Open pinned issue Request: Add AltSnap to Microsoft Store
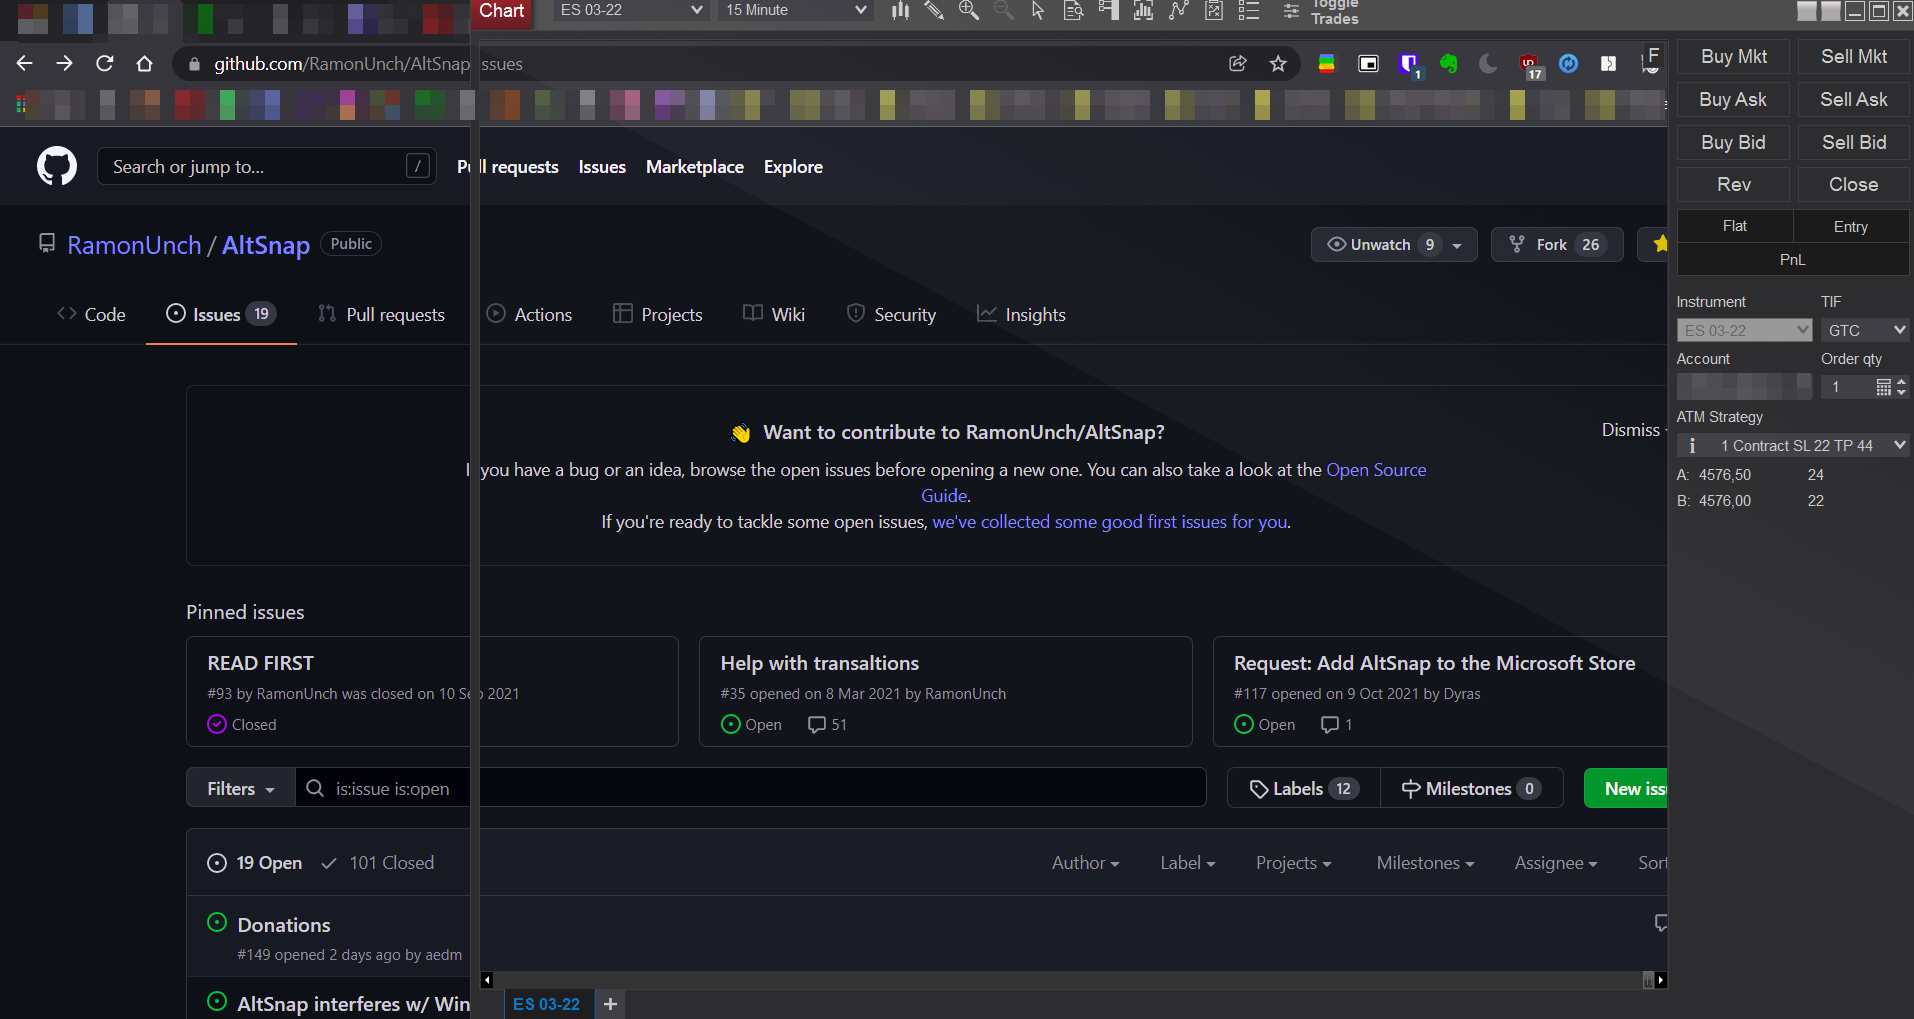 [1434, 663]
